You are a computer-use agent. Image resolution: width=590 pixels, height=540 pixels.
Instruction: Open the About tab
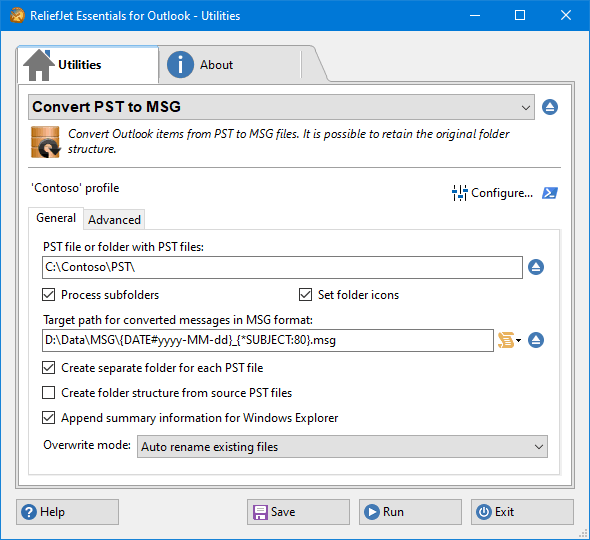216,65
